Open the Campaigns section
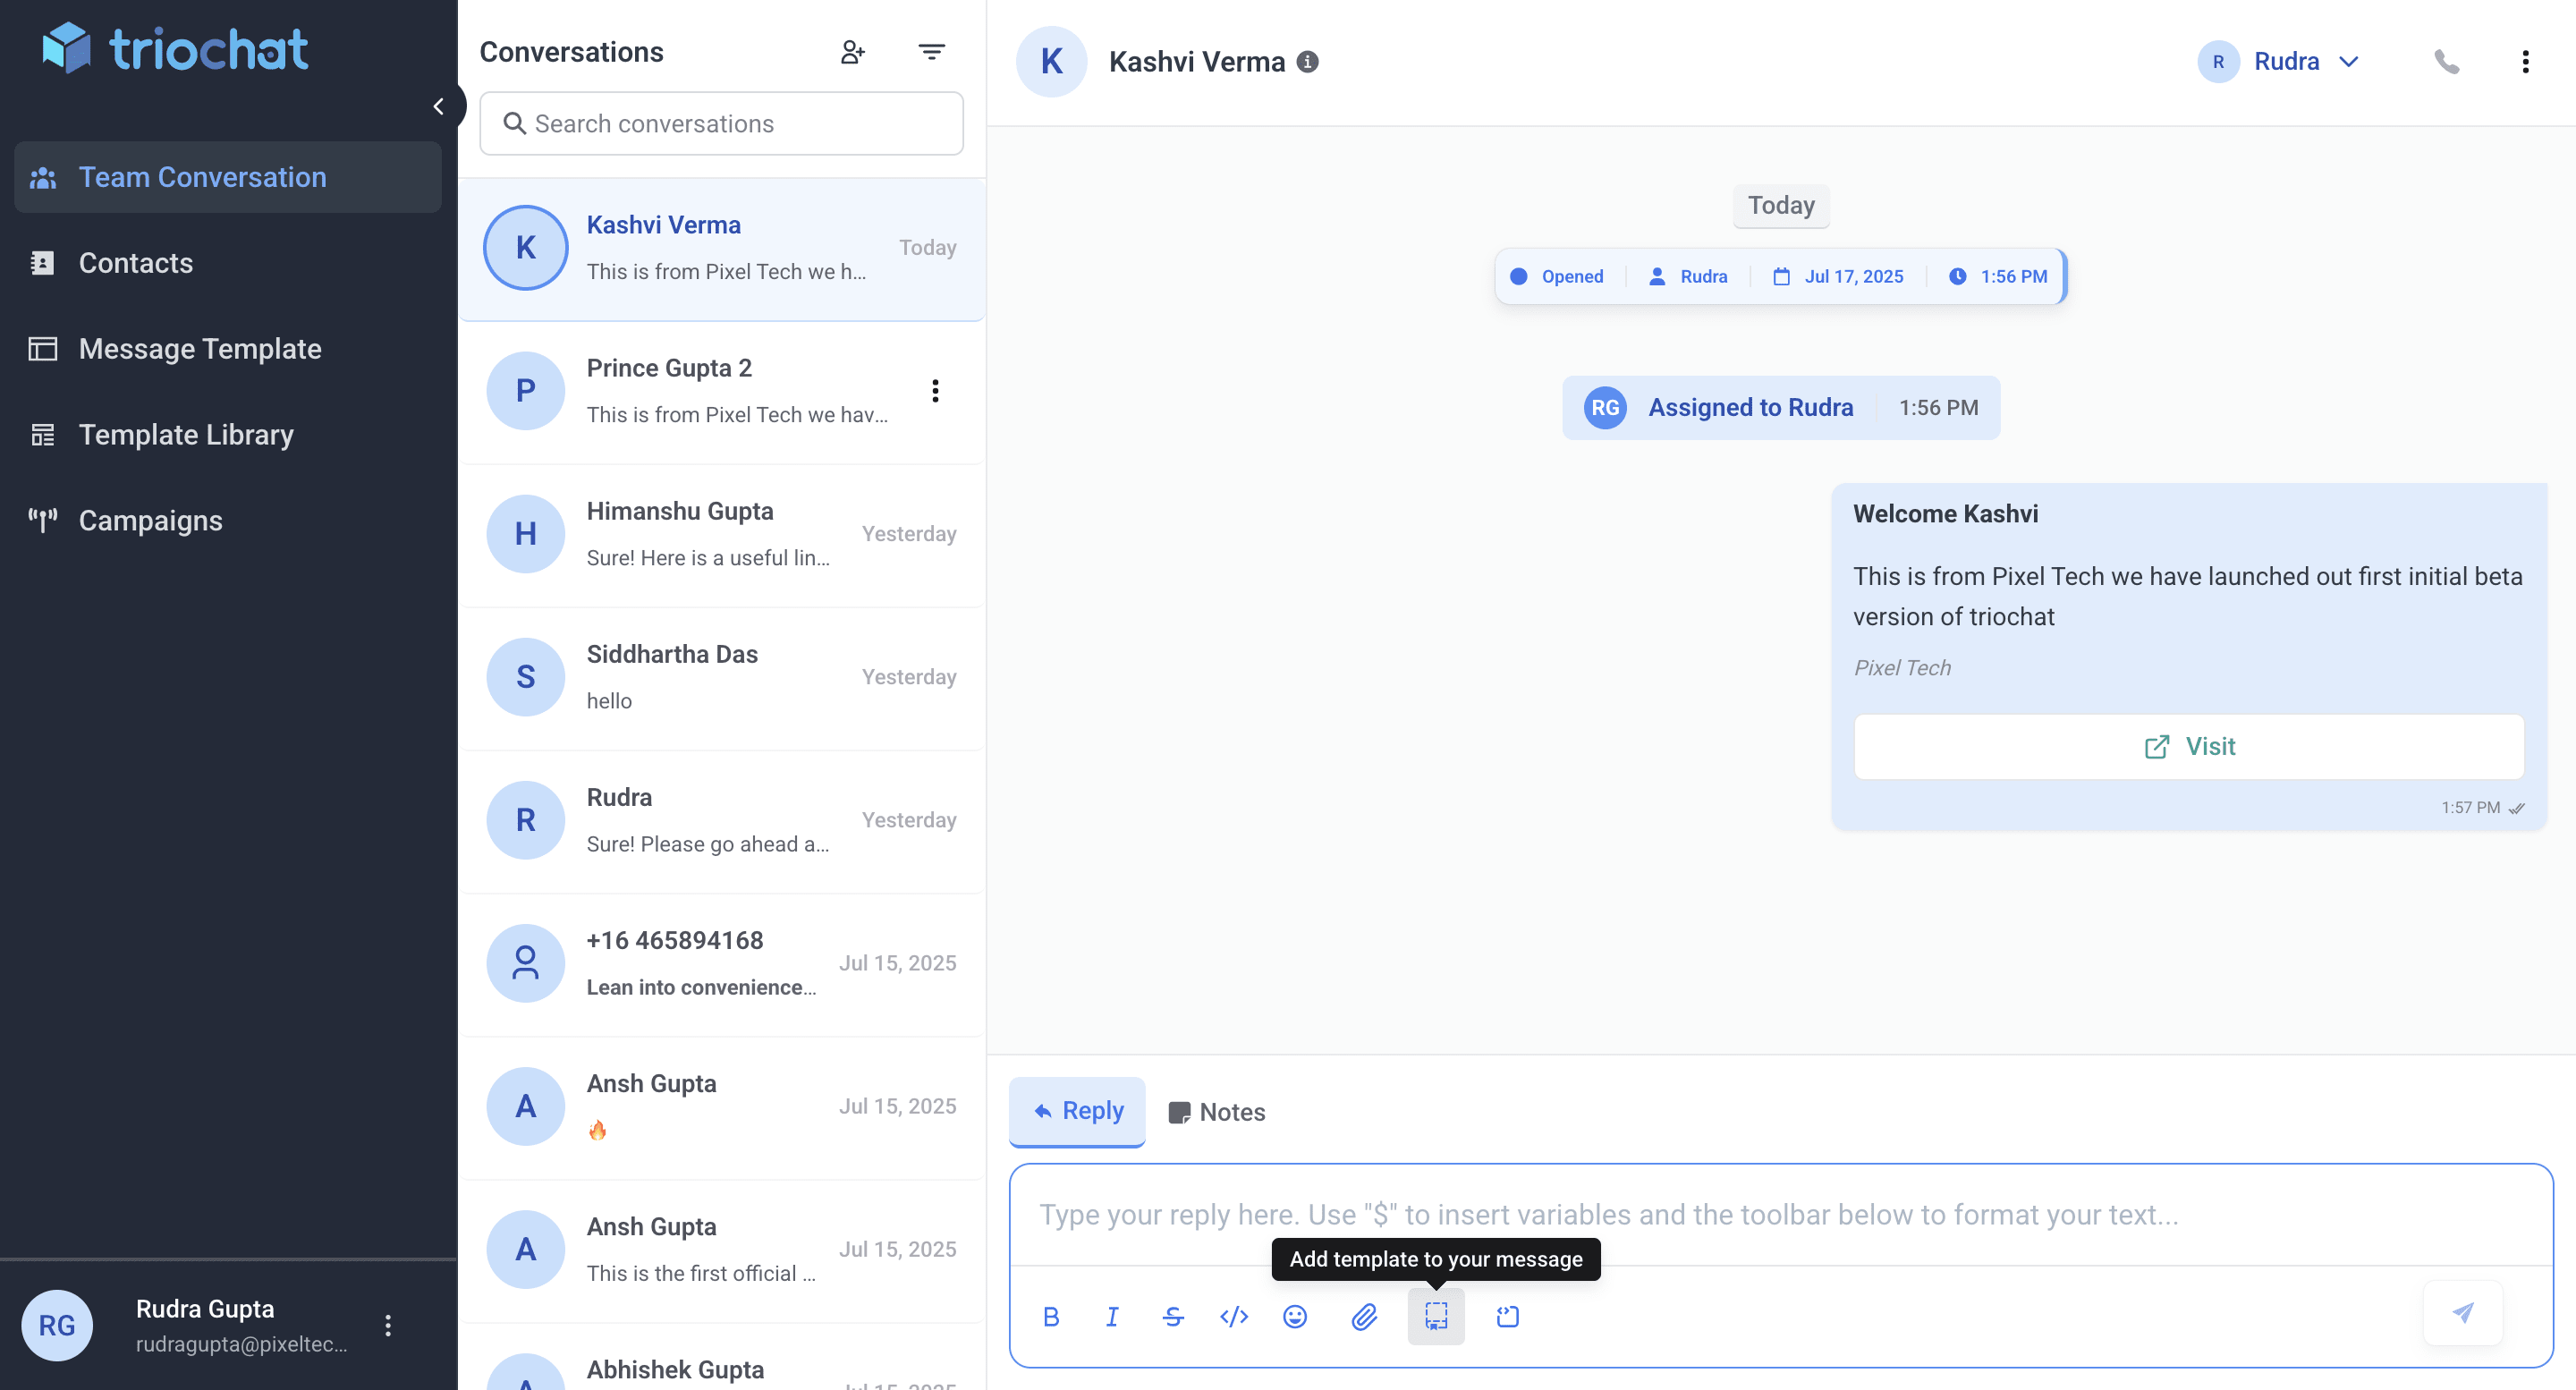The height and width of the screenshot is (1390, 2576). 150,520
